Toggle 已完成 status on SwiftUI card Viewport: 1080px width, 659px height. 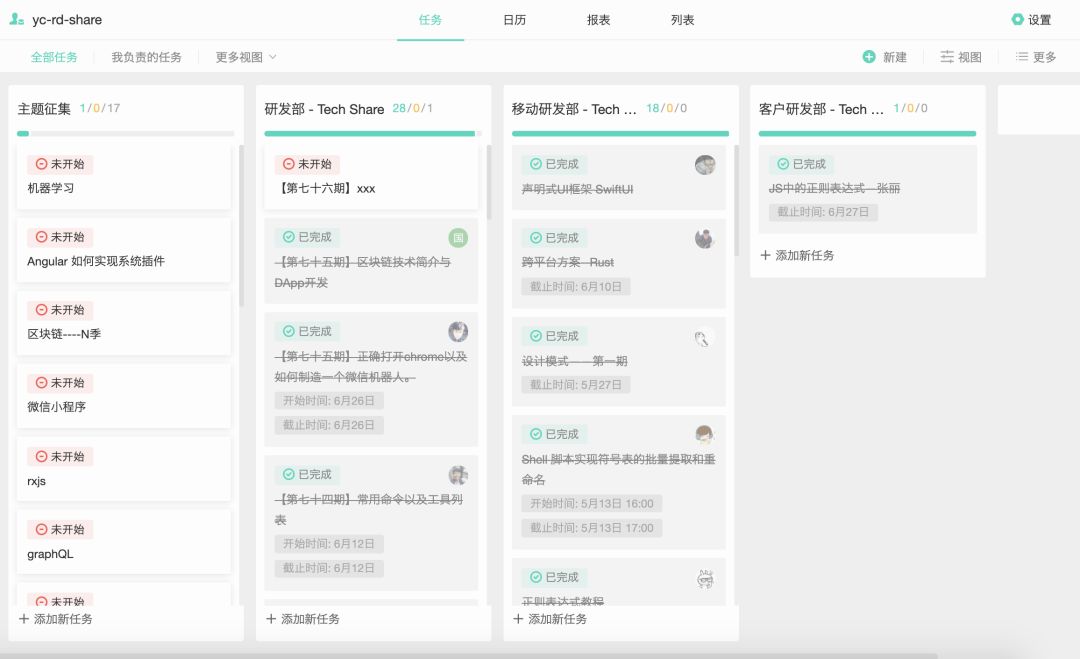coord(554,164)
